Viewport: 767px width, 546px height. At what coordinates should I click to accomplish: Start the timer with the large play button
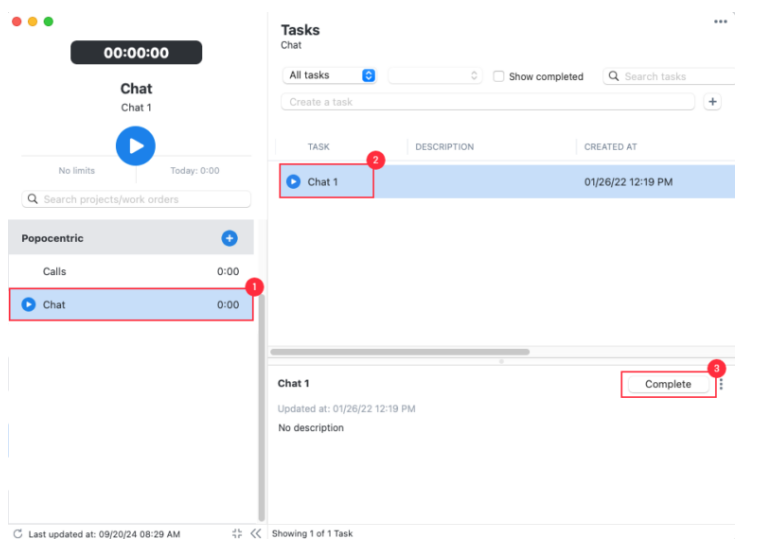click(x=136, y=146)
